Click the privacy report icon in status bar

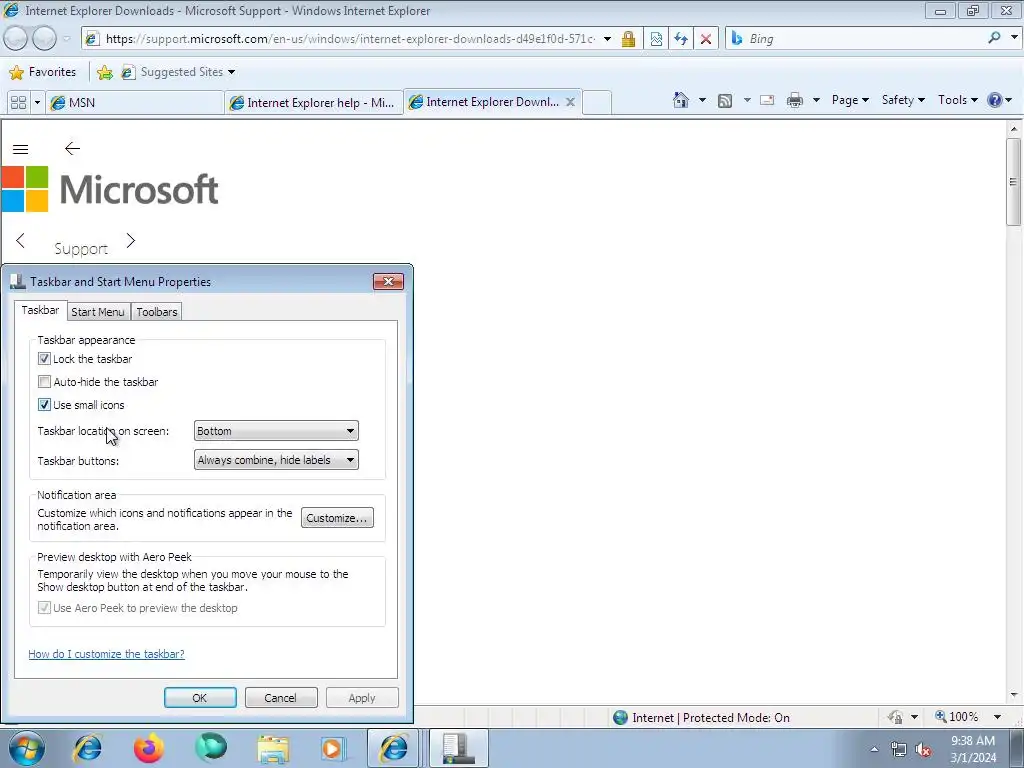pos(895,717)
